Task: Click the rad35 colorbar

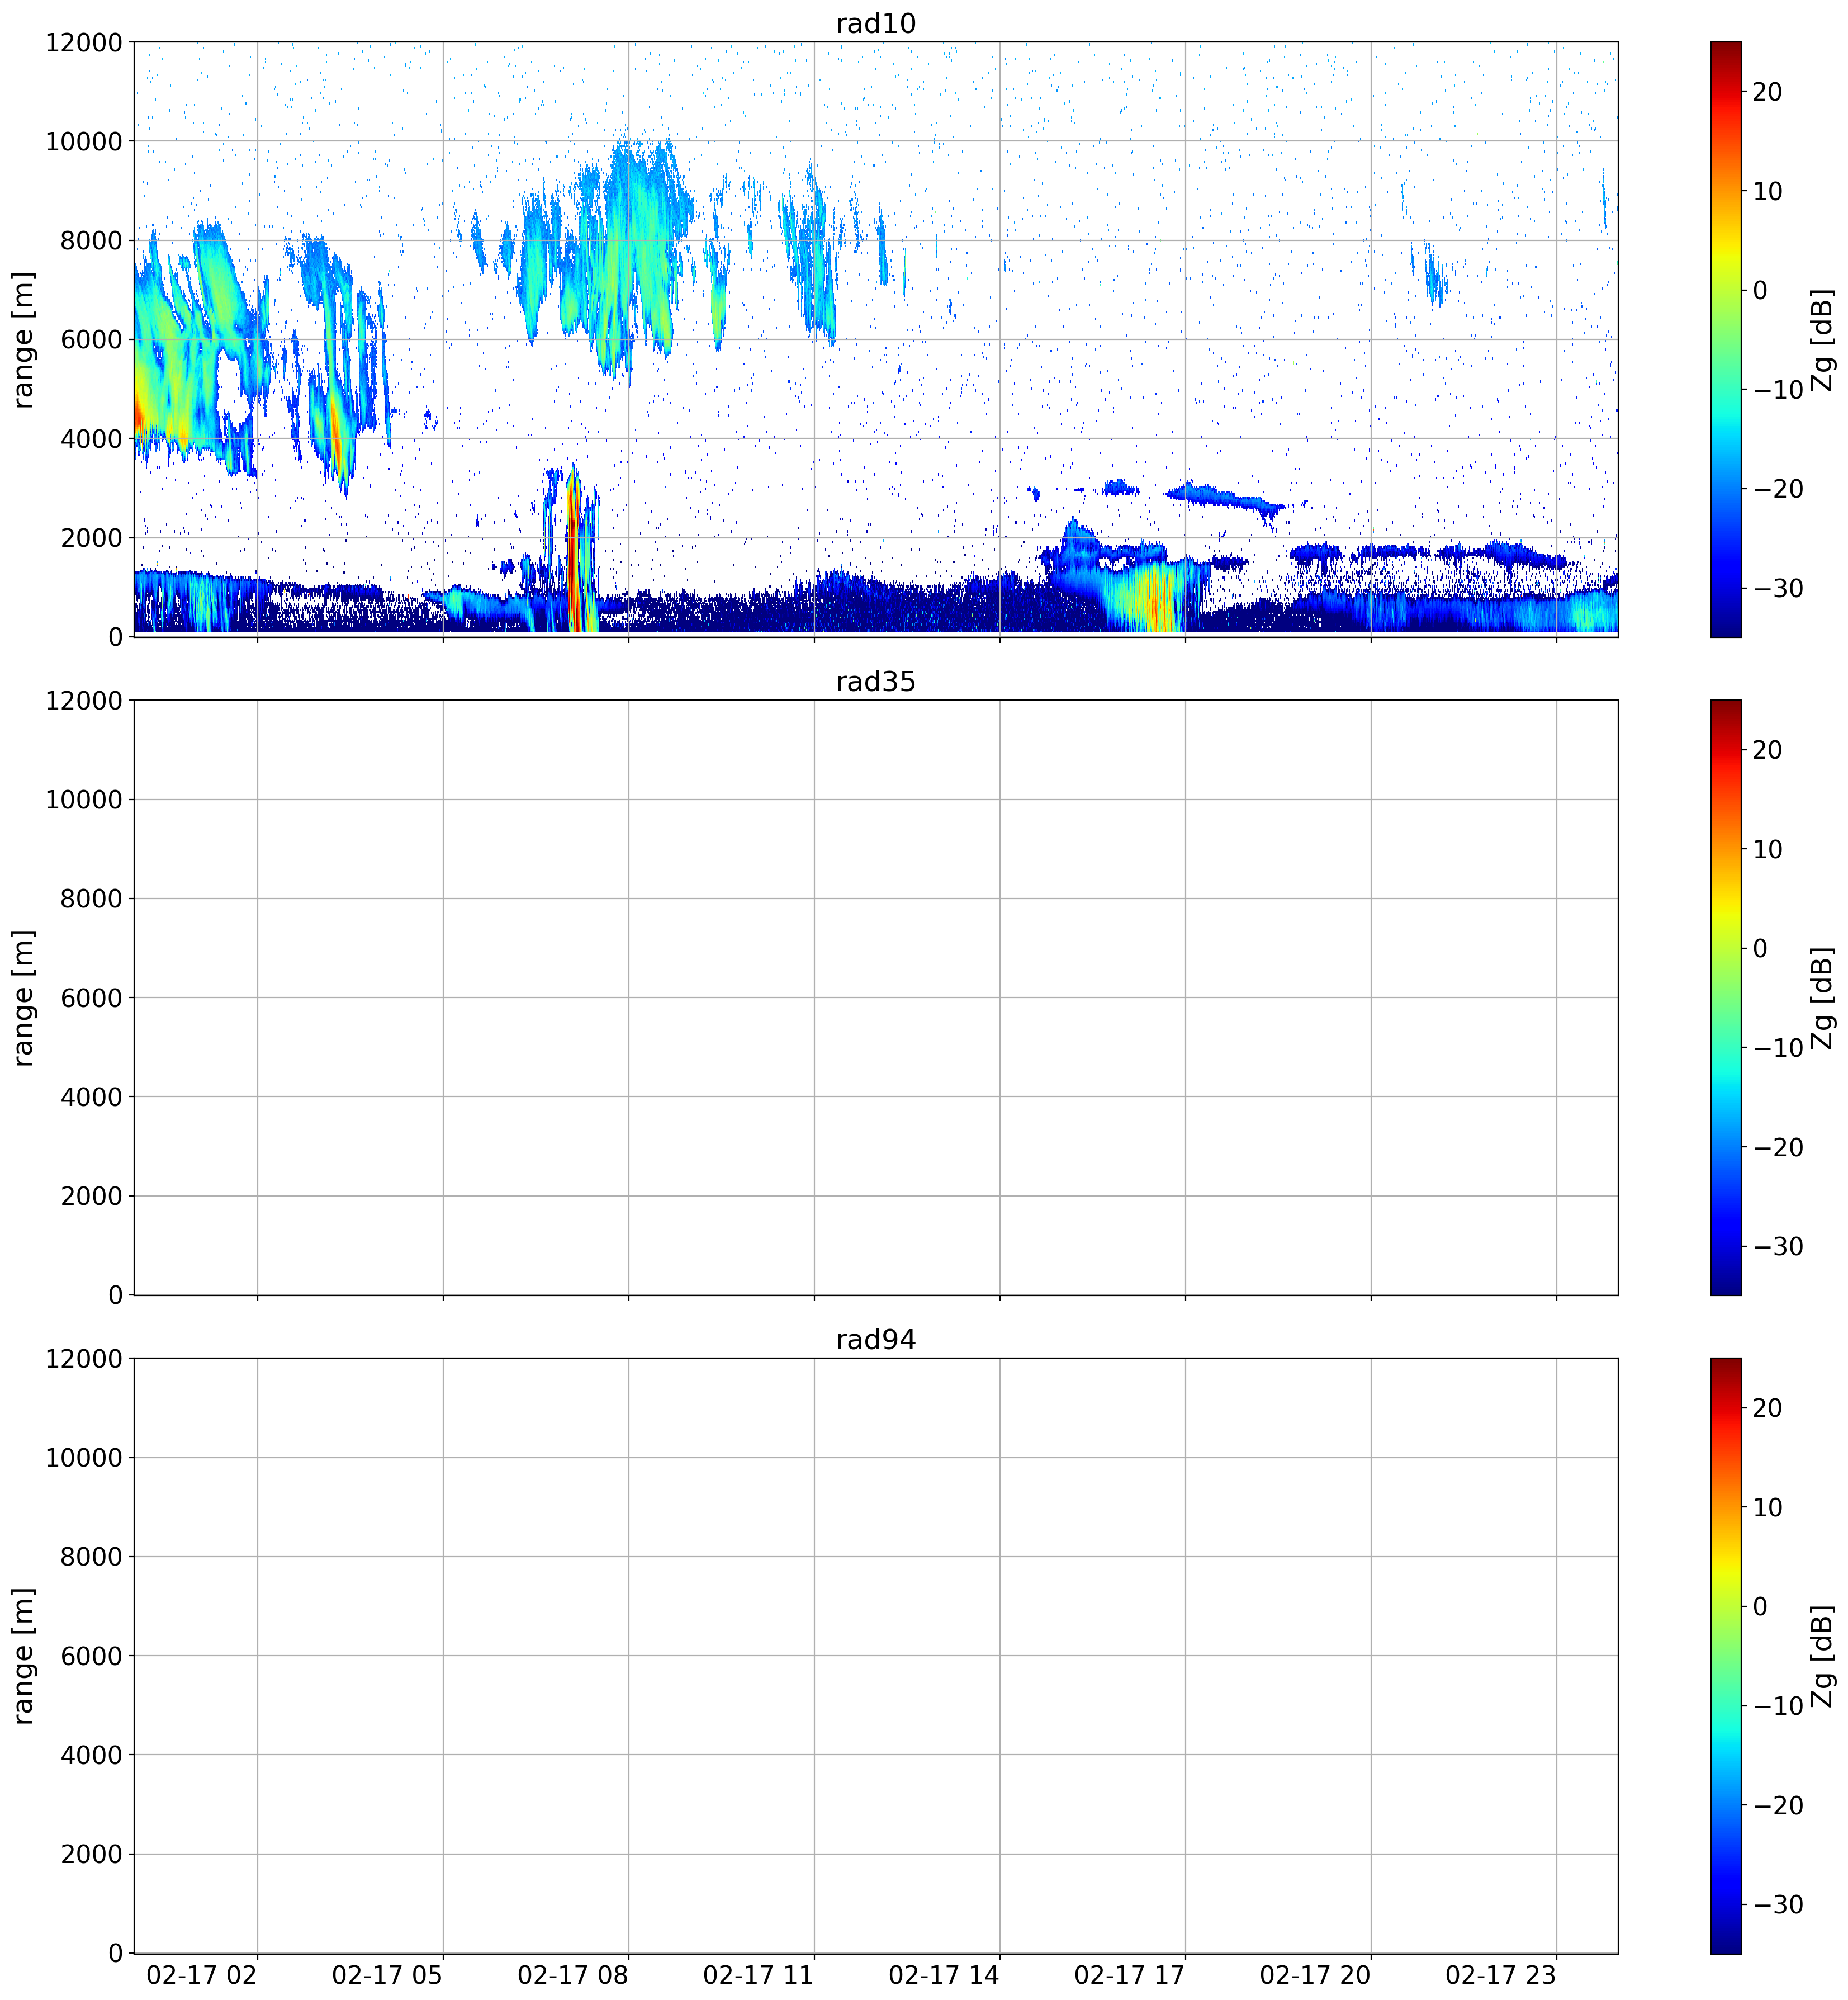Action: tap(1725, 997)
